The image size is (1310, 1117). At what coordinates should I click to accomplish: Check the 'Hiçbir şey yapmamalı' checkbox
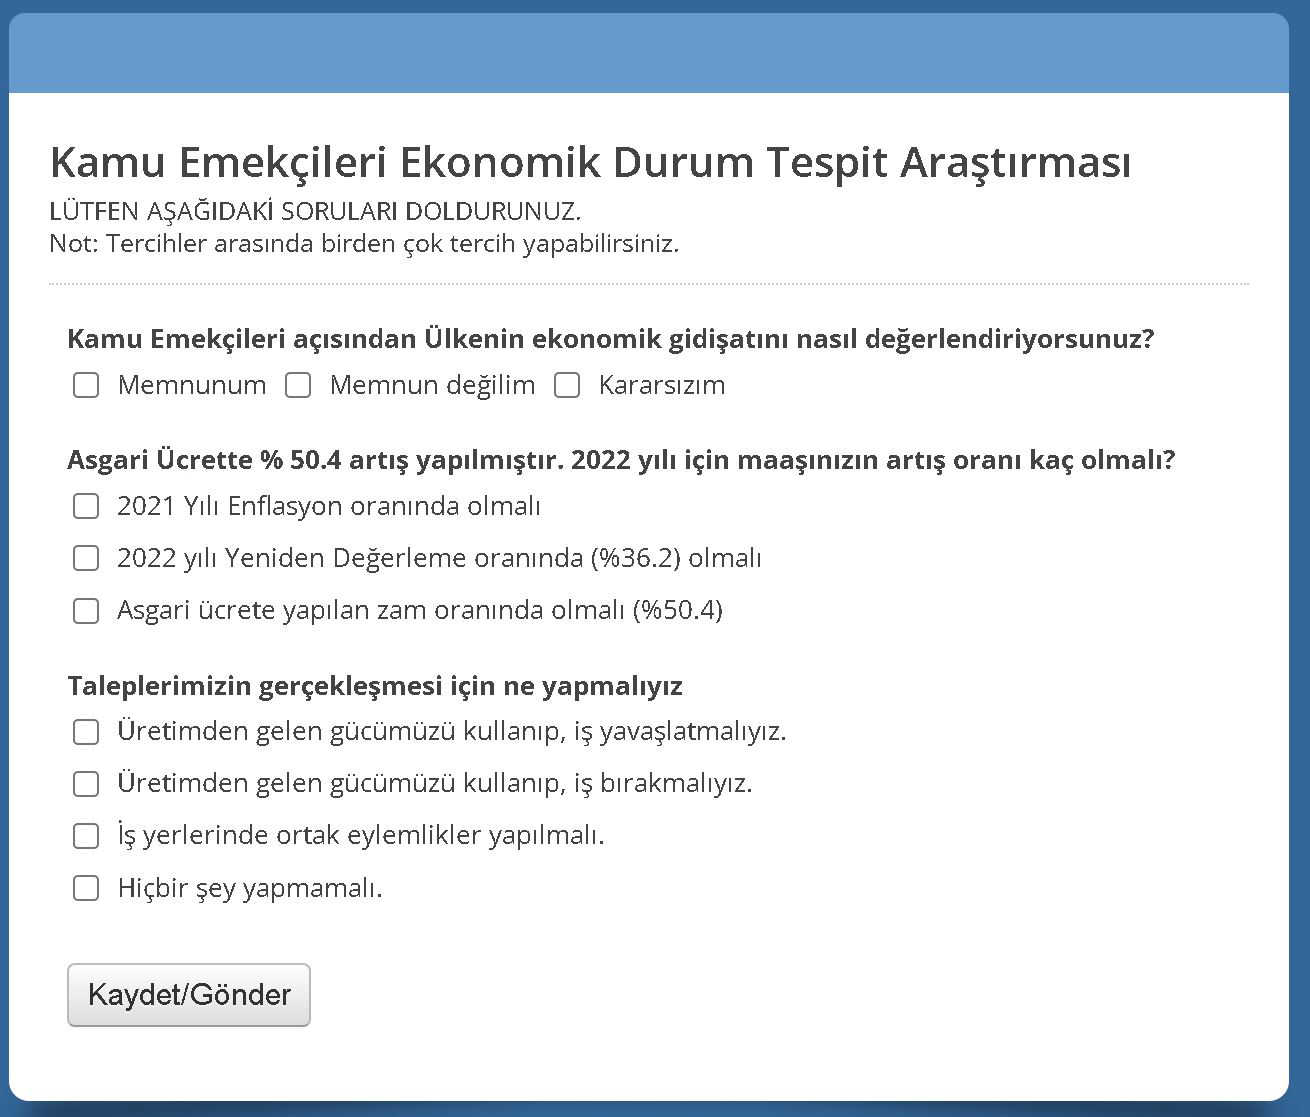(86, 888)
